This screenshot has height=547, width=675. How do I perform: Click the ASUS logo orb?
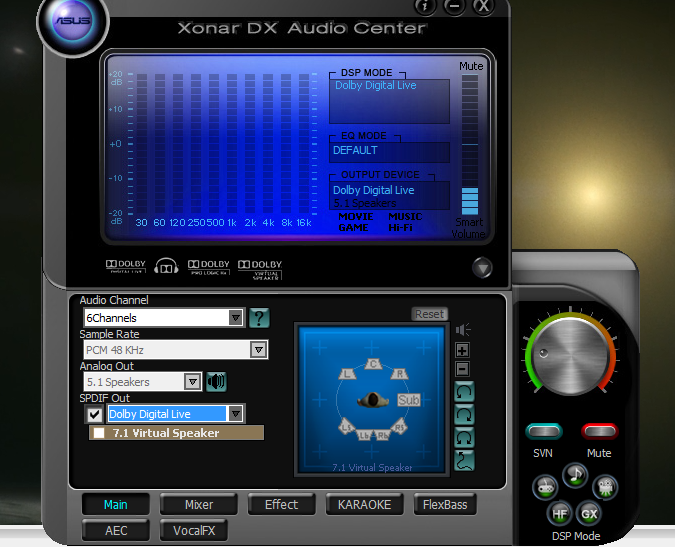coord(73,21)
